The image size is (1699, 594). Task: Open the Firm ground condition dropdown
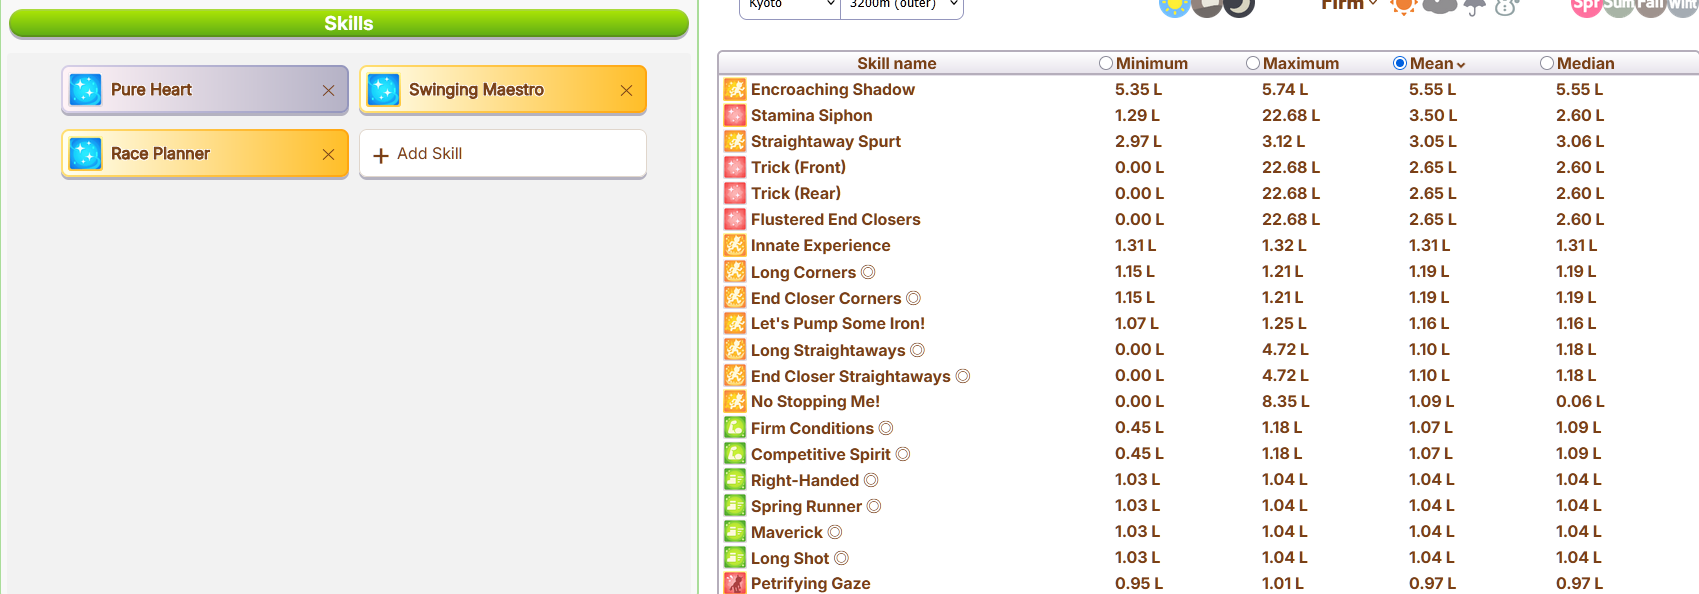(1349, 5)
